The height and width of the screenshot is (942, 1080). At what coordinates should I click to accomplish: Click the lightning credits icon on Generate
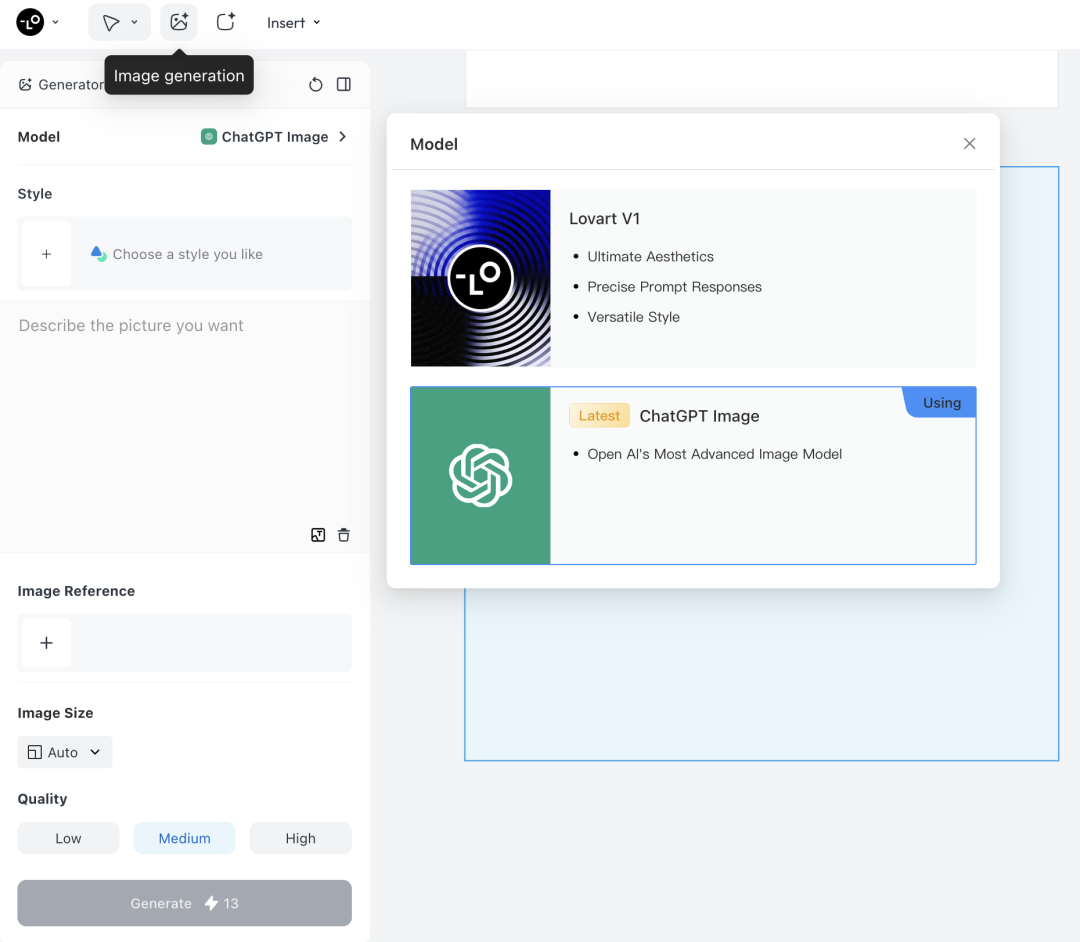click(x=211, y=903)
